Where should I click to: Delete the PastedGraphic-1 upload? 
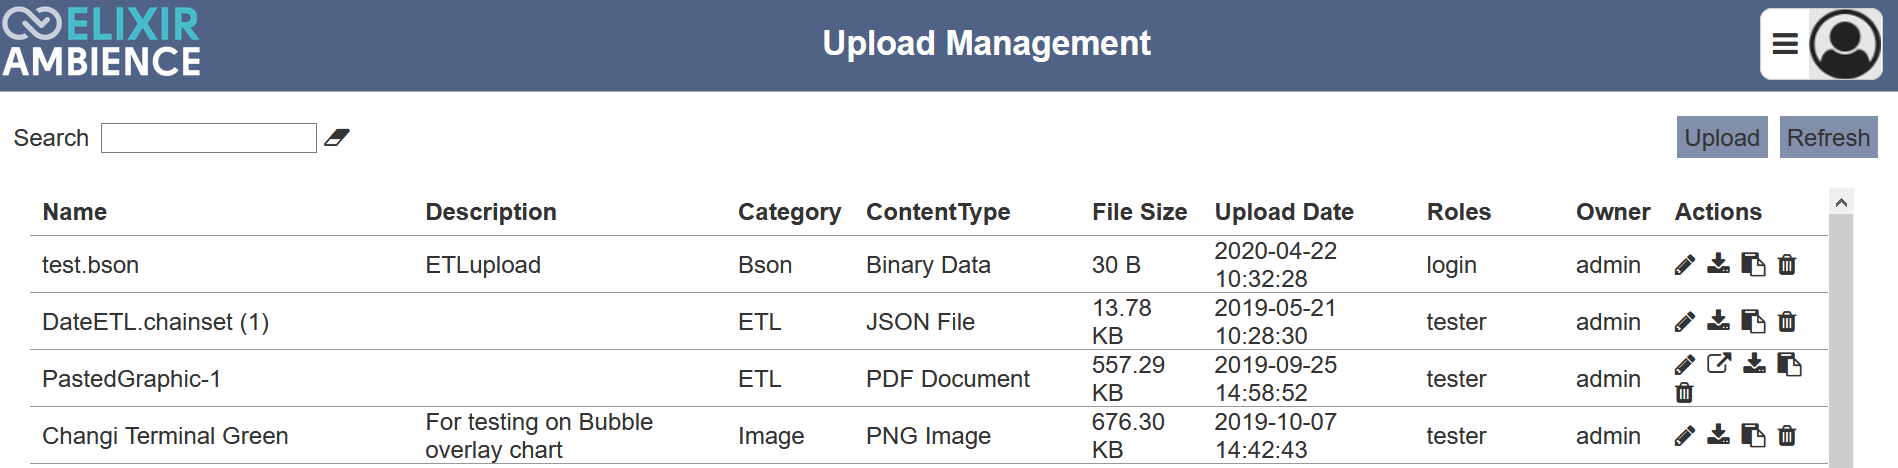click(1684, 393)
